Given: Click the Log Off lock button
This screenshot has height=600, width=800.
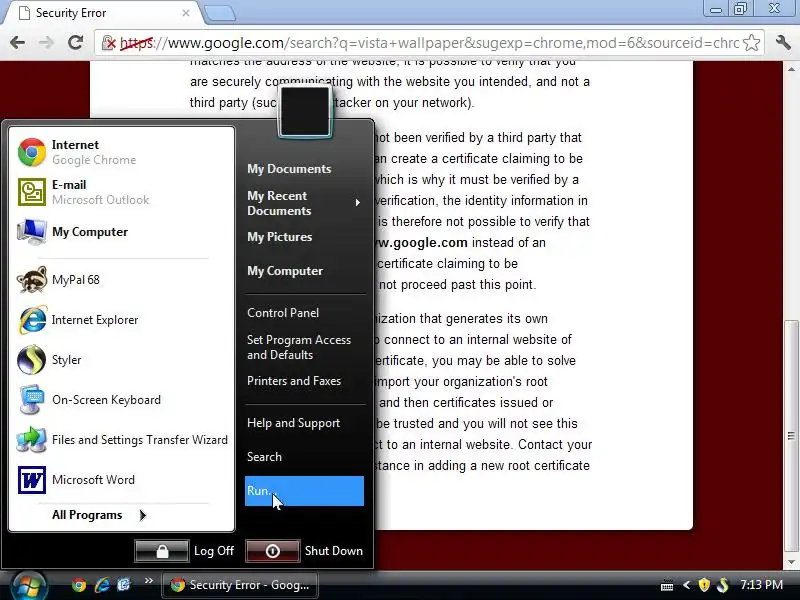Looking at the screenshot, I should [162, 551].
